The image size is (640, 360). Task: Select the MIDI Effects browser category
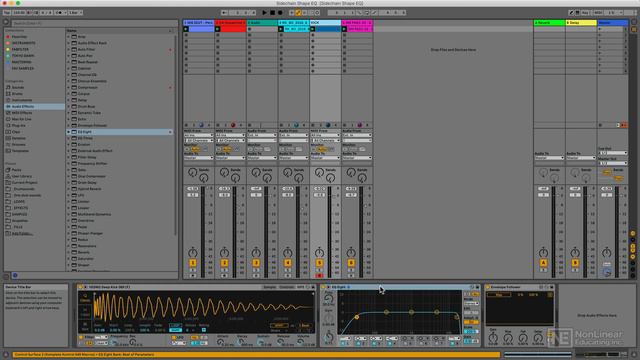coord(22,113)
